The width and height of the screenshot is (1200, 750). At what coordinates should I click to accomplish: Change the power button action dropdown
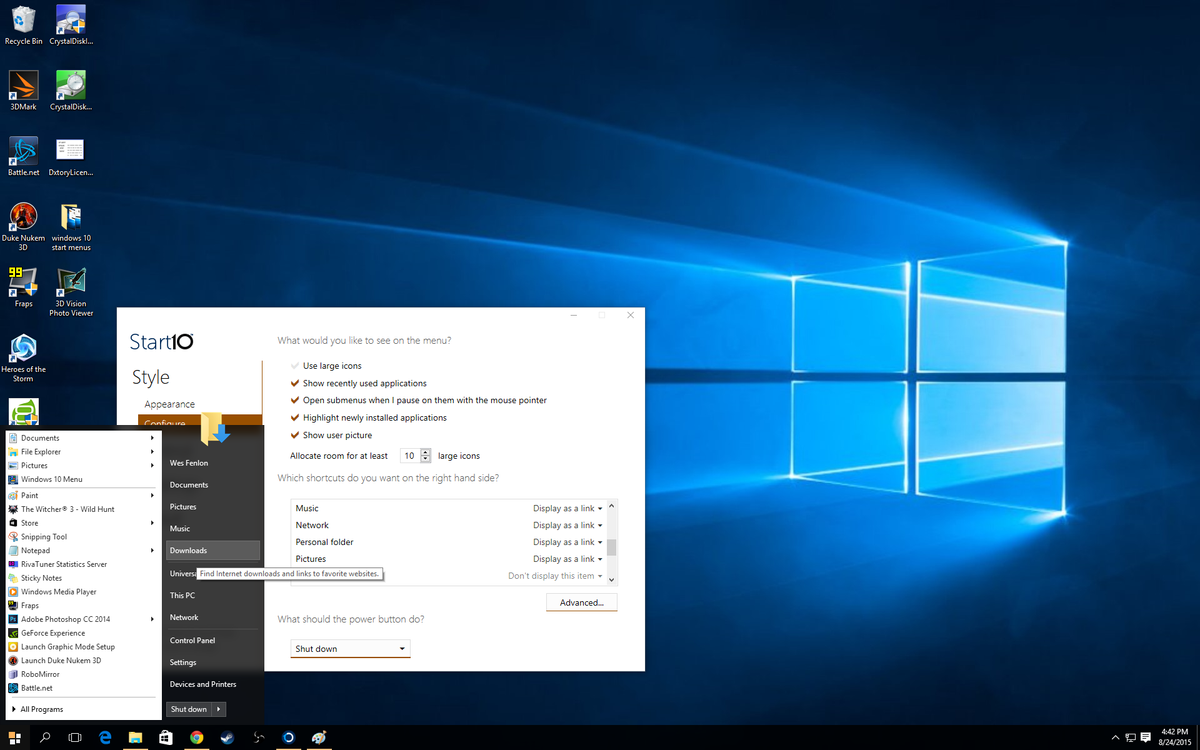(349, 648)
